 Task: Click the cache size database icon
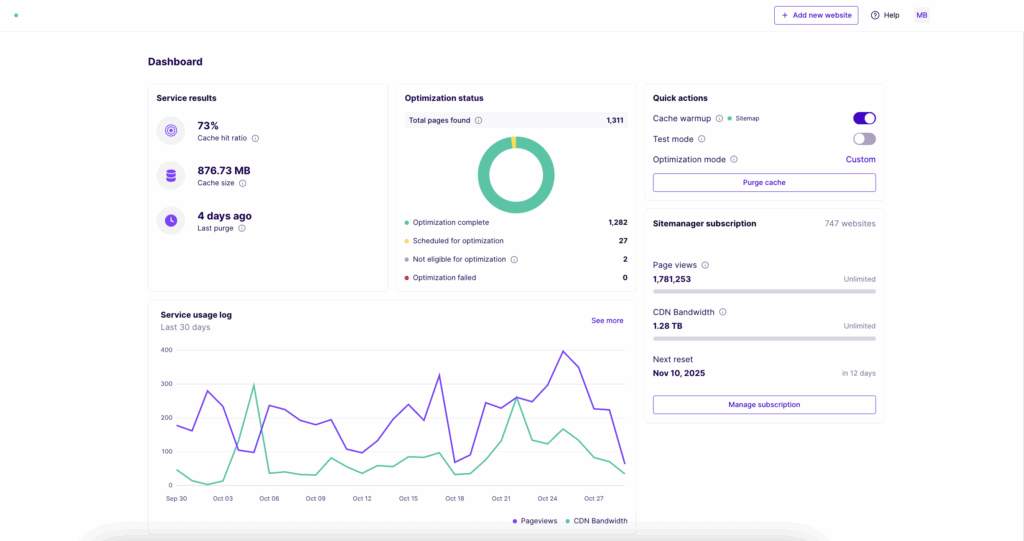171,176
